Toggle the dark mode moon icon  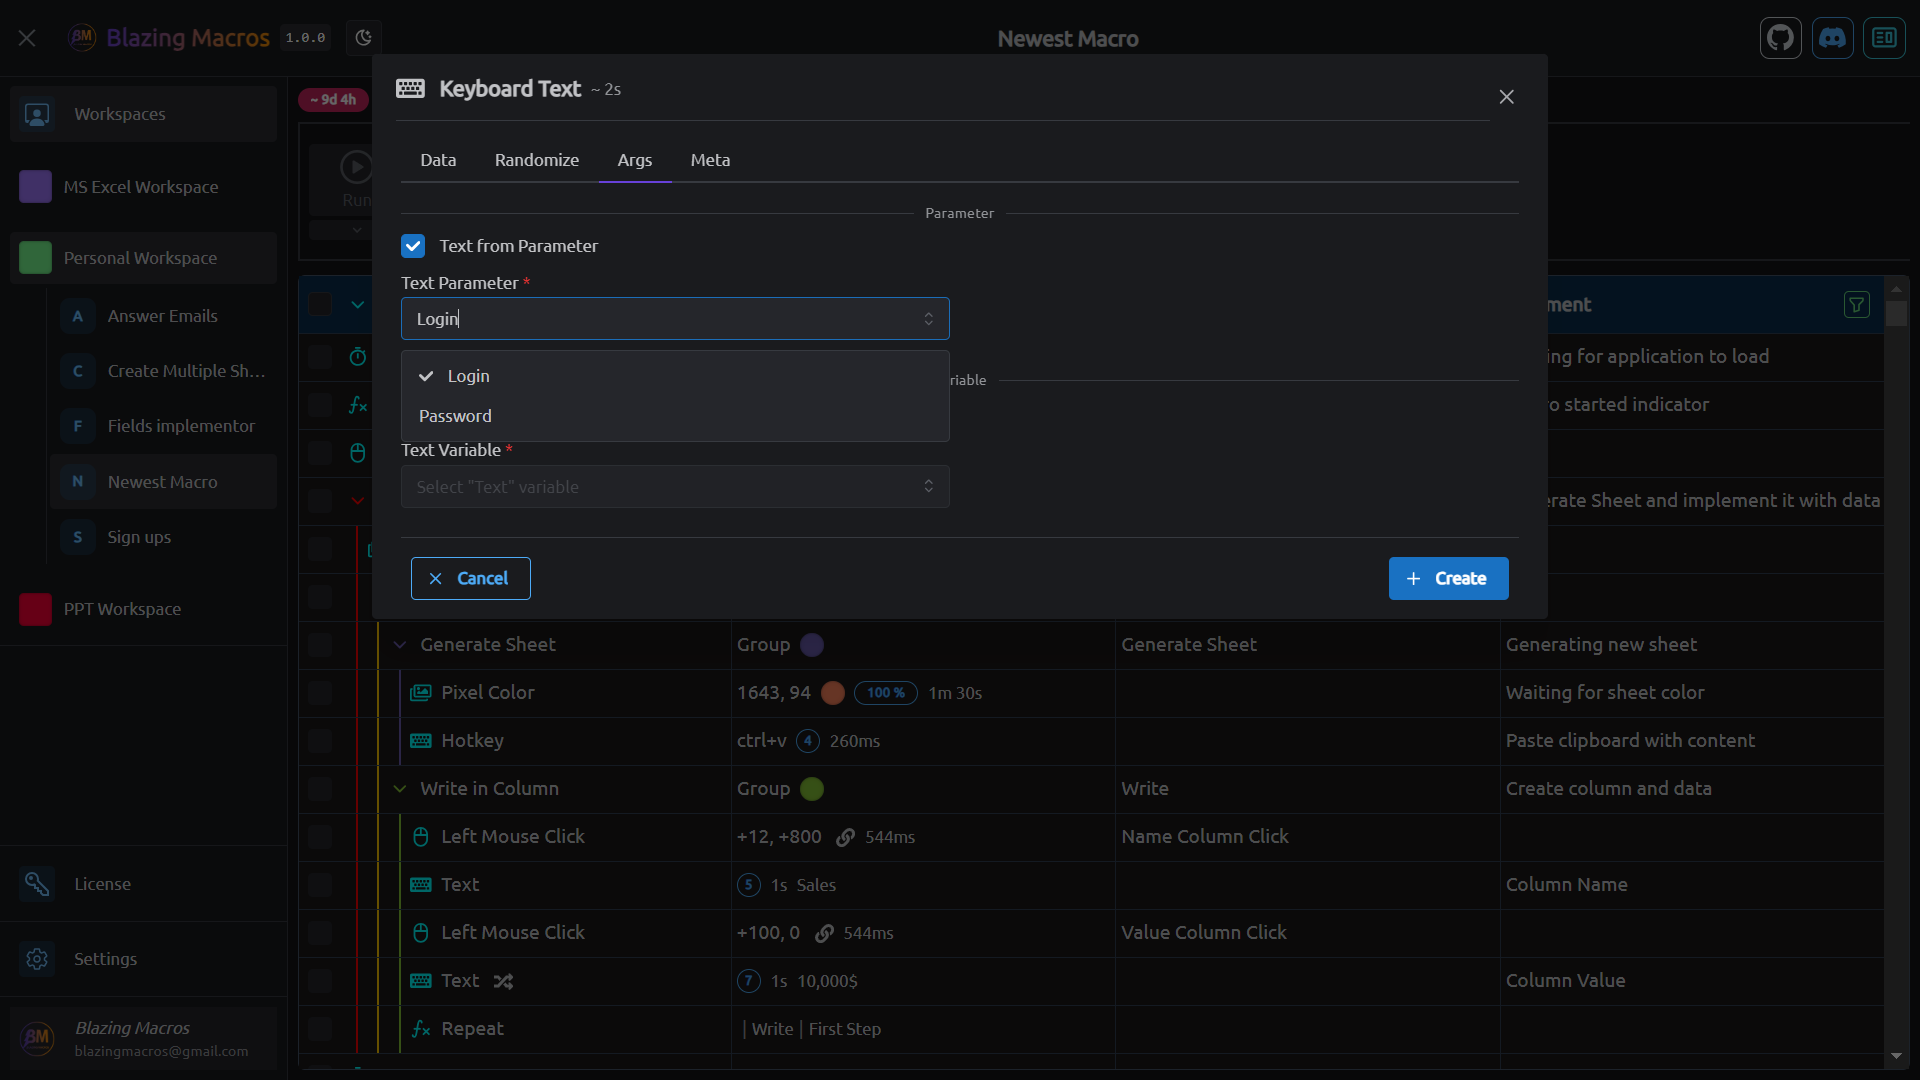[364, 38]
